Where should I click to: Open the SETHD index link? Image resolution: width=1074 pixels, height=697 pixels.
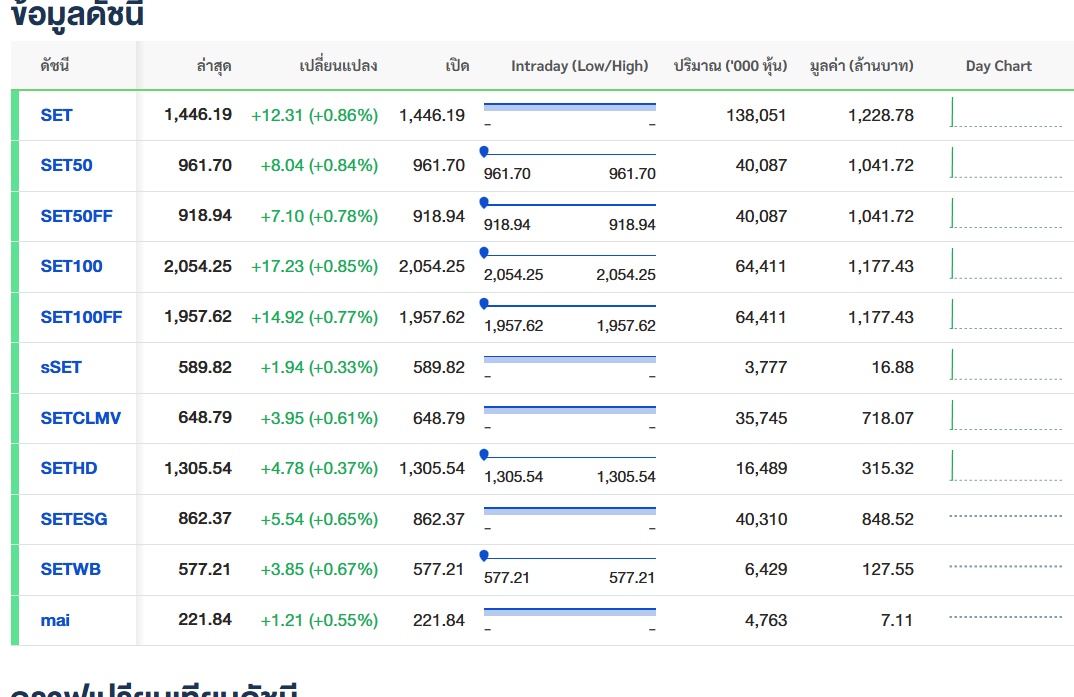click(x=69, y=468)
